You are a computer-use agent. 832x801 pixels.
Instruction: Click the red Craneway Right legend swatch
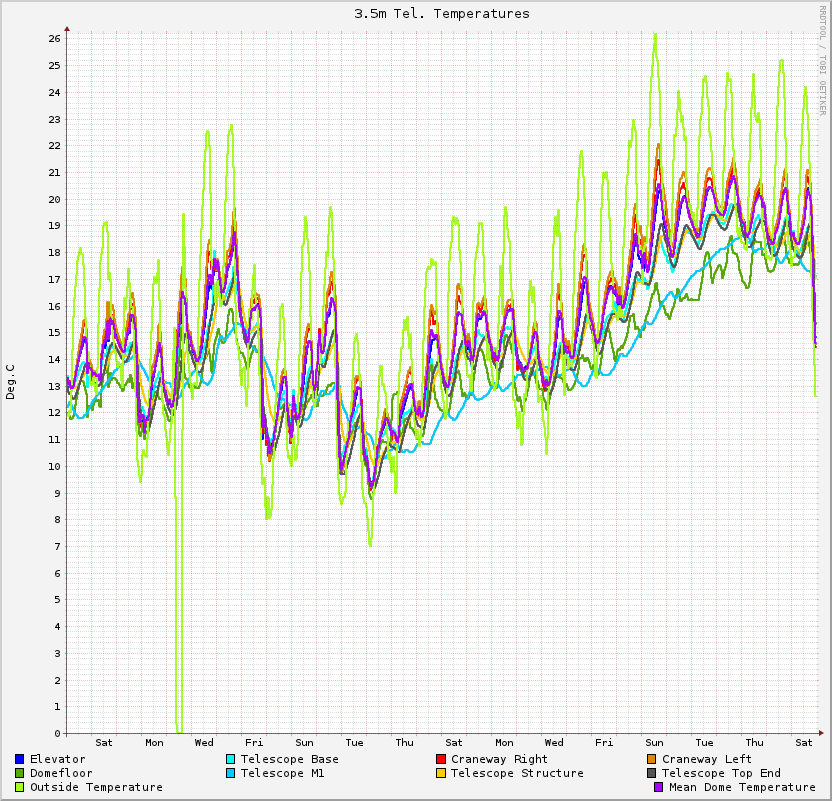pos(441,760)
